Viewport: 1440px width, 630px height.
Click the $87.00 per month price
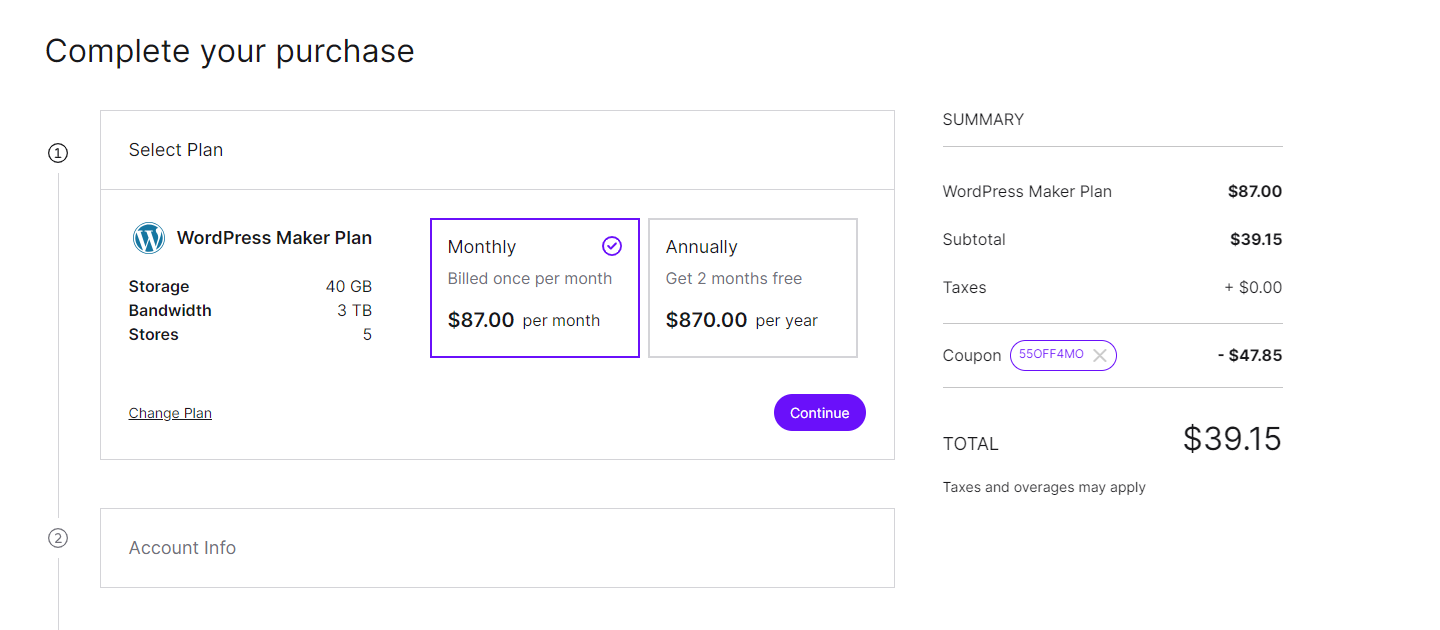pos(524,320)
